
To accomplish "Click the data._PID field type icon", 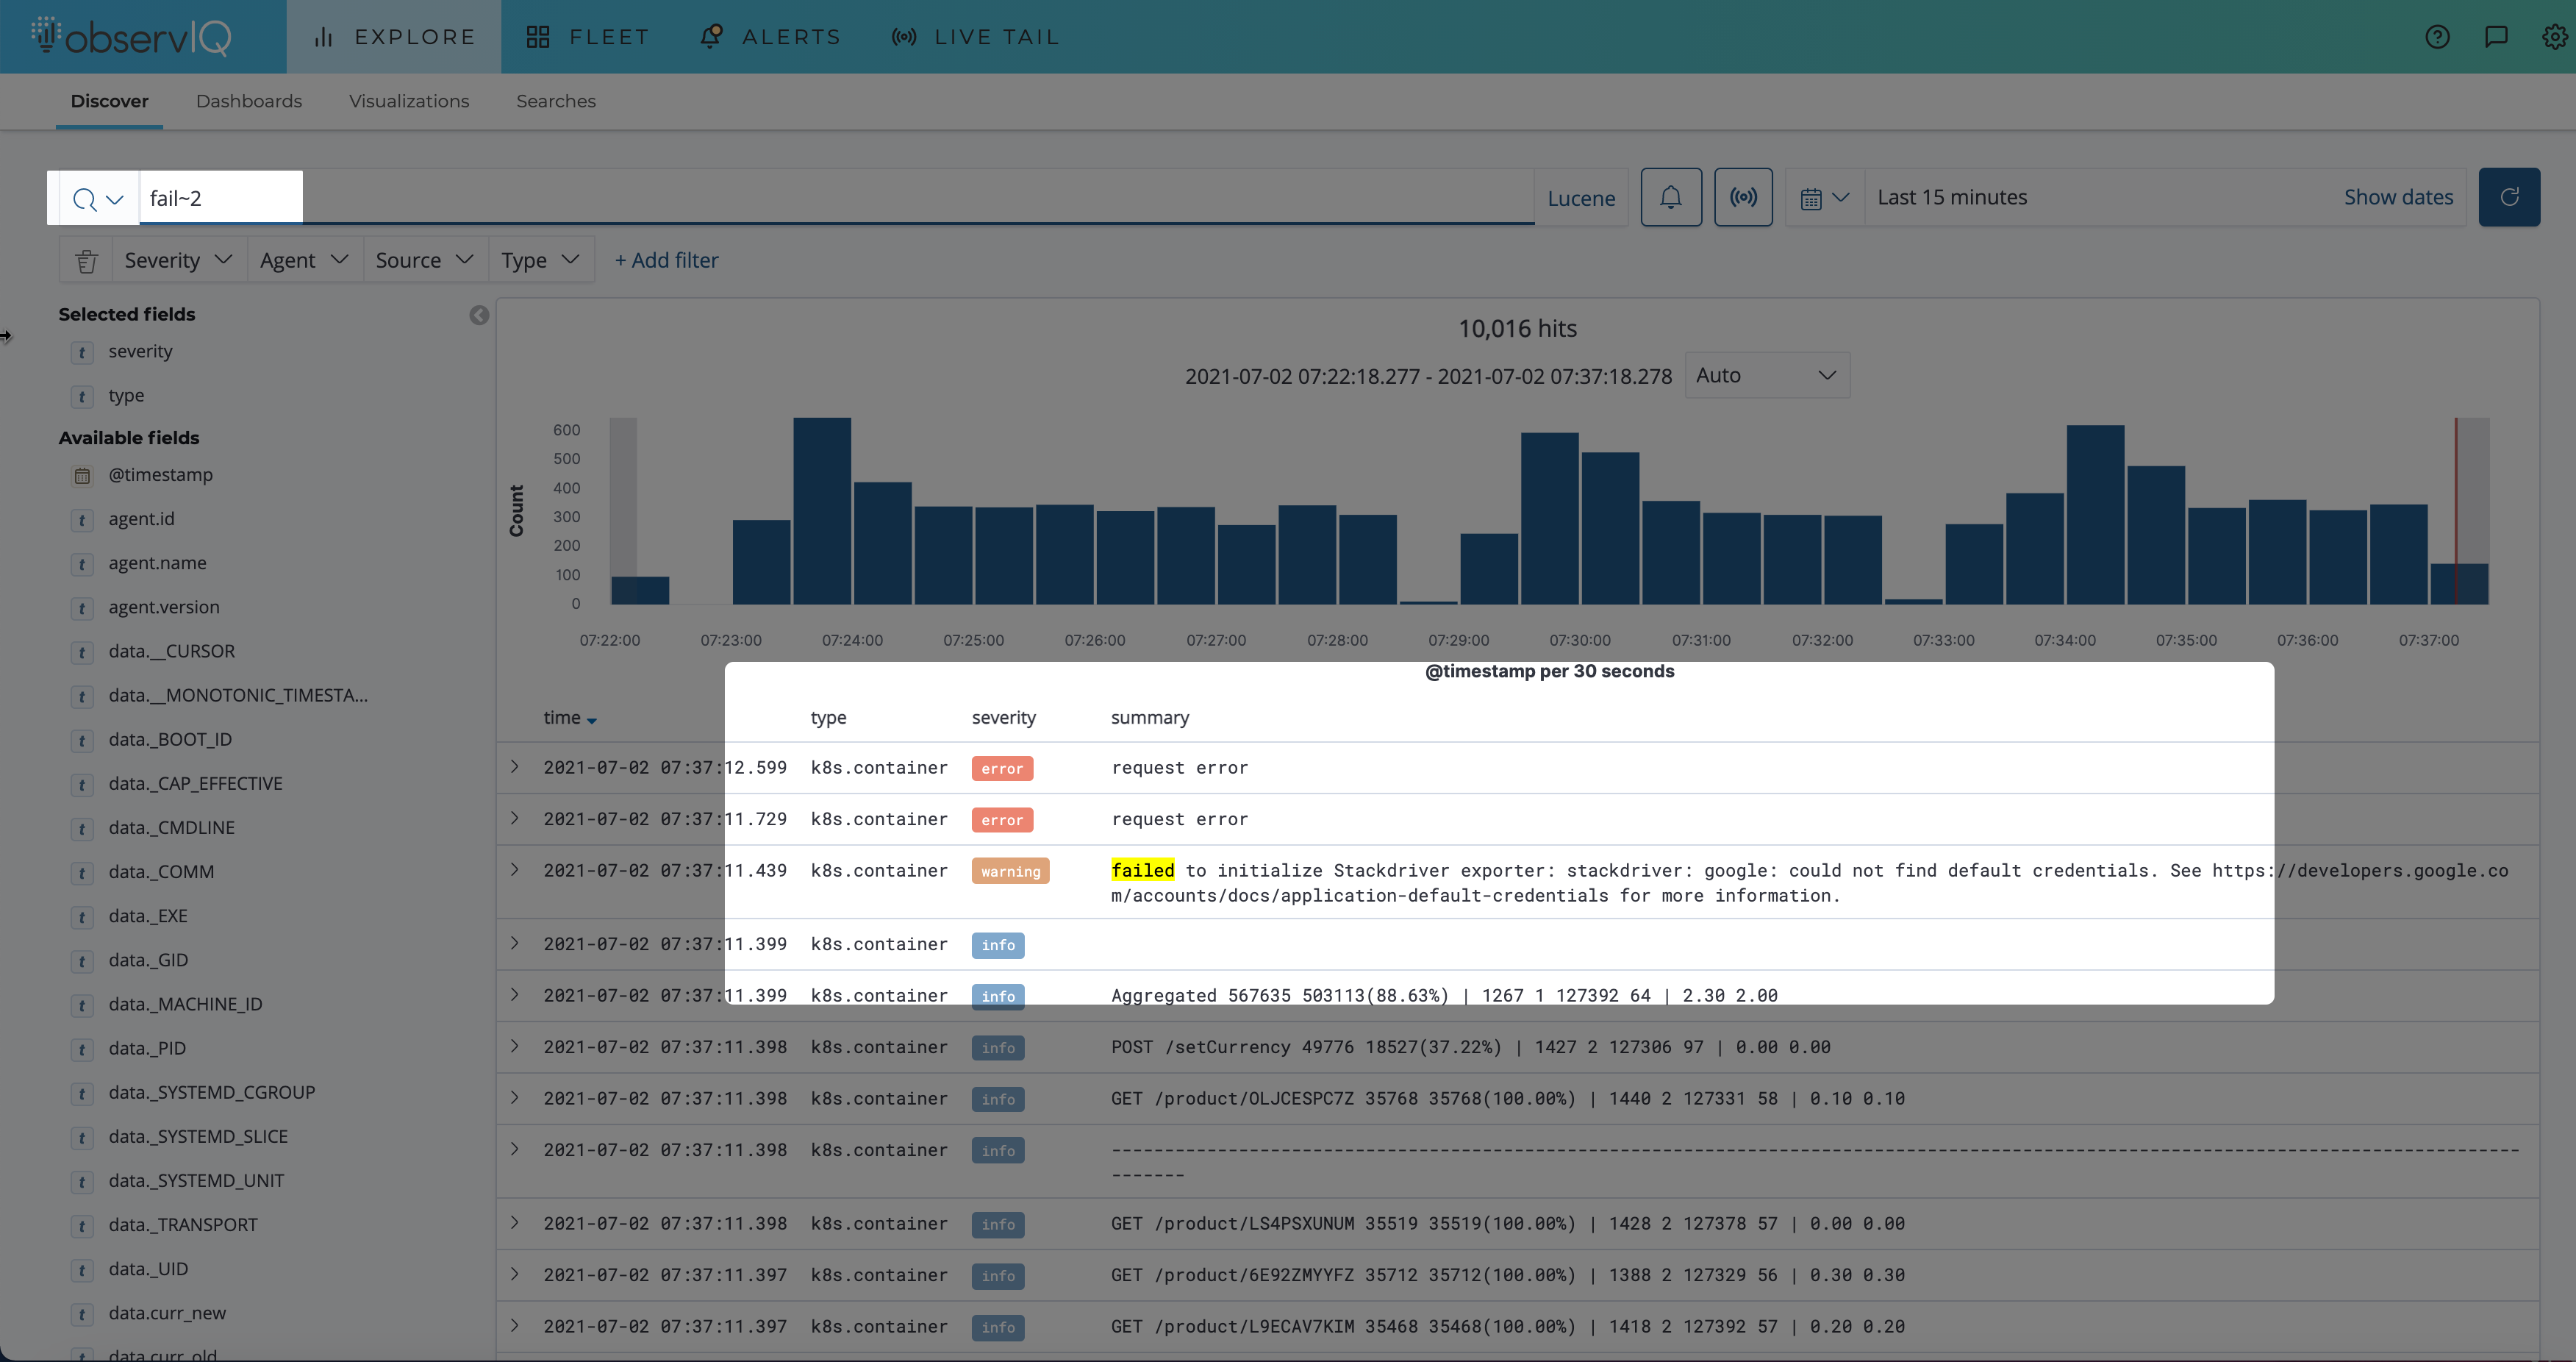I will [x=82, y=1049].
